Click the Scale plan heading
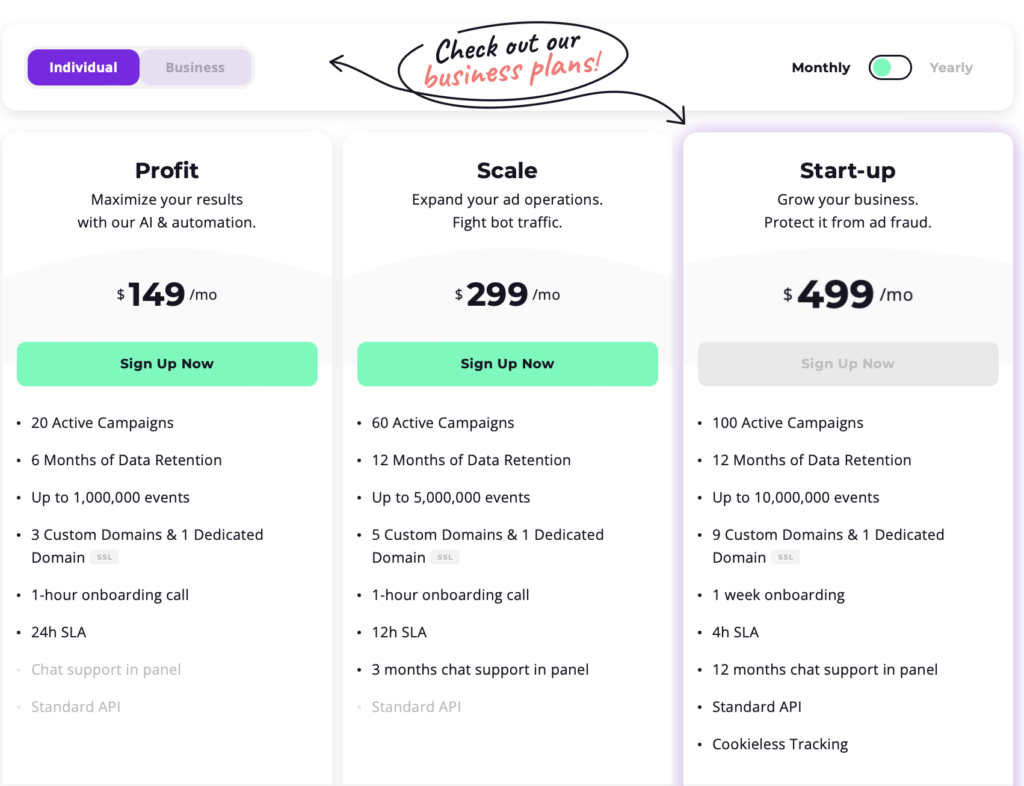The image size is (1024, 786). (x=507, y=170)
